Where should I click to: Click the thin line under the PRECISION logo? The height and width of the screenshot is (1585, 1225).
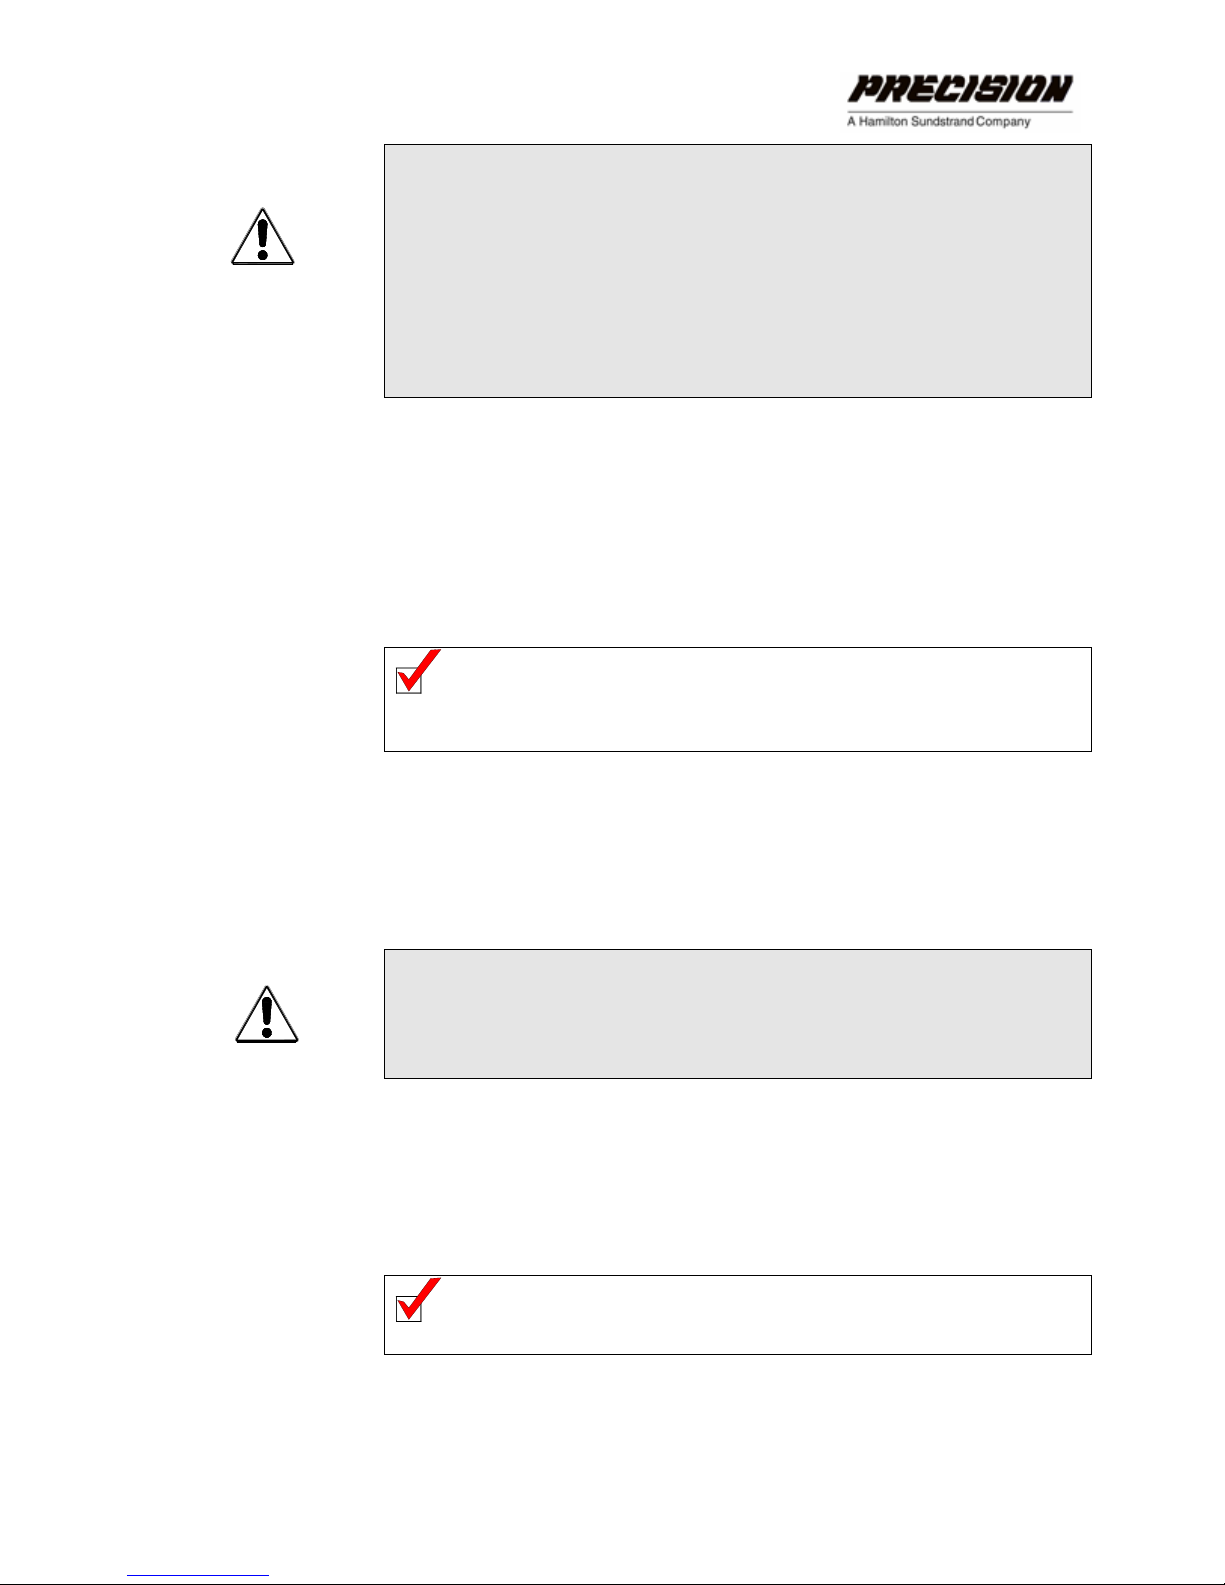(x=960, y=111)
